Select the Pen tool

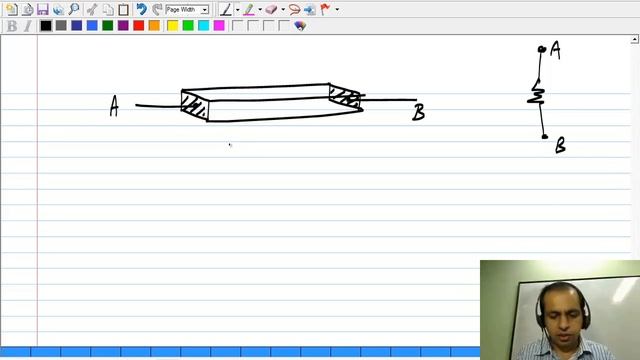[x=226, y=9]
